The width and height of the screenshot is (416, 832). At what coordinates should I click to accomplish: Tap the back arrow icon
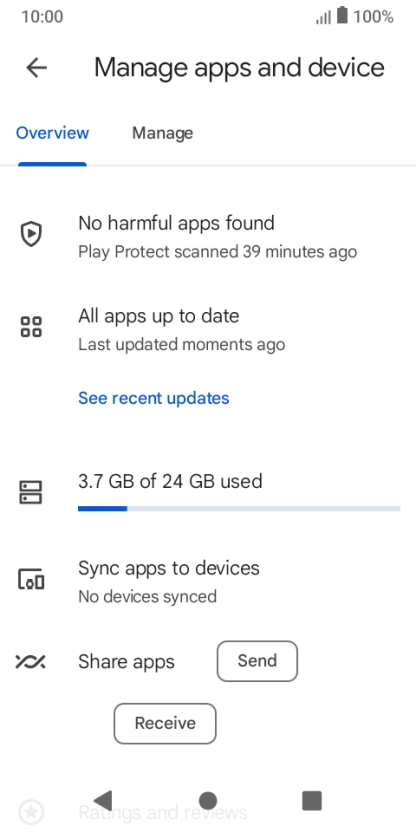pyautogui.click(x=37, y=68)
